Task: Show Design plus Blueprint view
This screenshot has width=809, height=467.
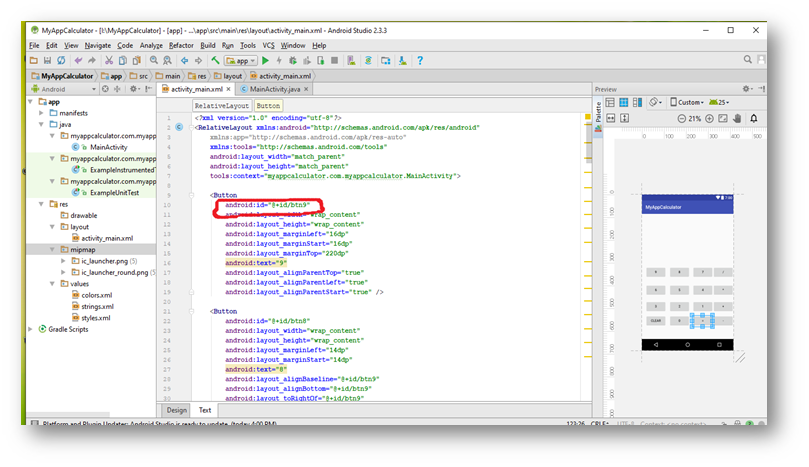Action: [638, 102]
